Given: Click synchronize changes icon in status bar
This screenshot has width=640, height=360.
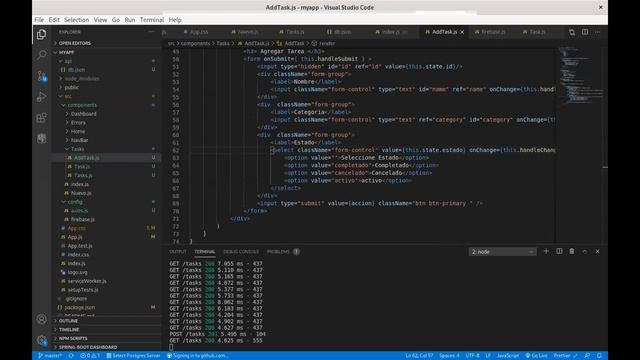Looking at the screenshot, I should [x=71, y=356].
